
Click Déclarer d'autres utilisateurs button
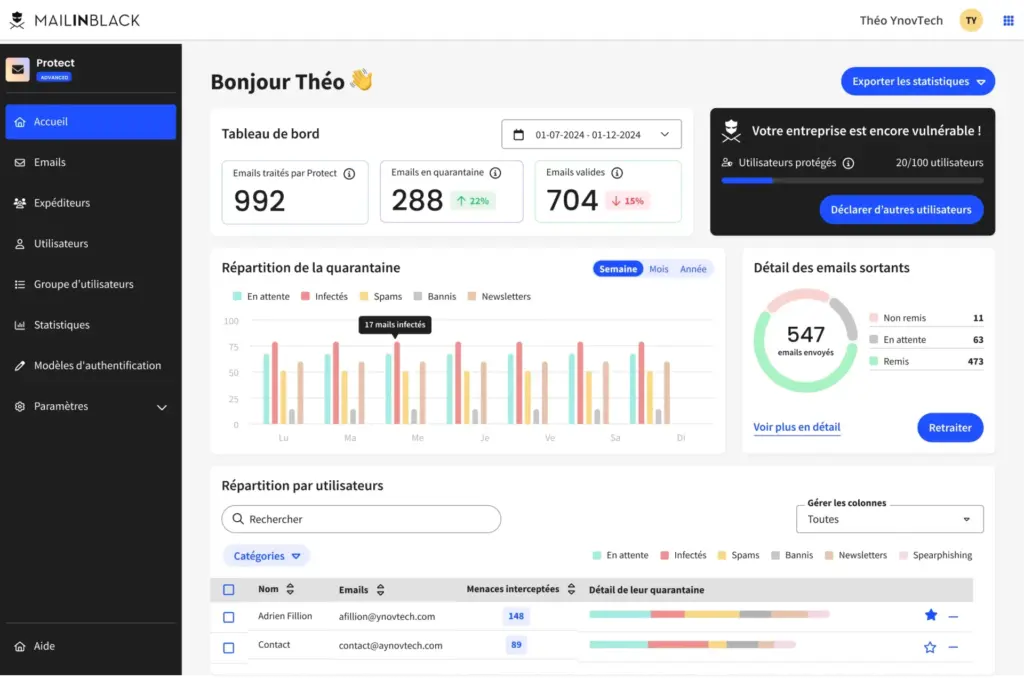(x=900, y=210)
